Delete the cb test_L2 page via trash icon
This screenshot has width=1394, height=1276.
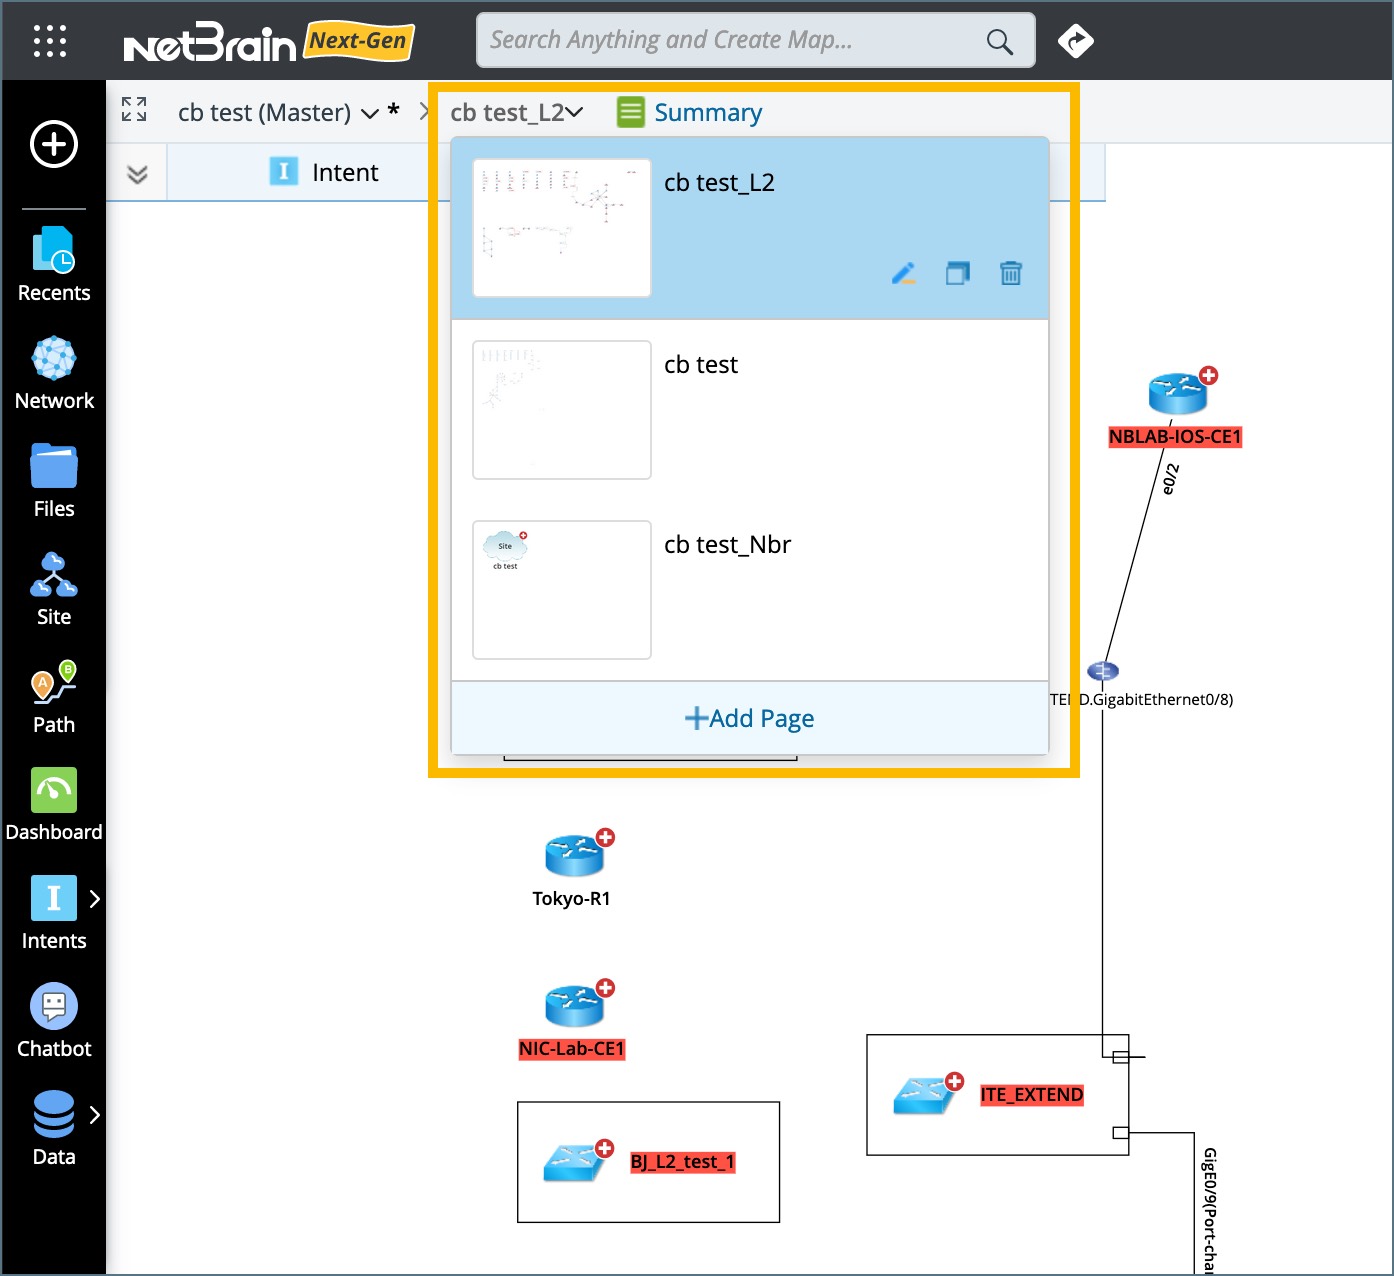1010,273
